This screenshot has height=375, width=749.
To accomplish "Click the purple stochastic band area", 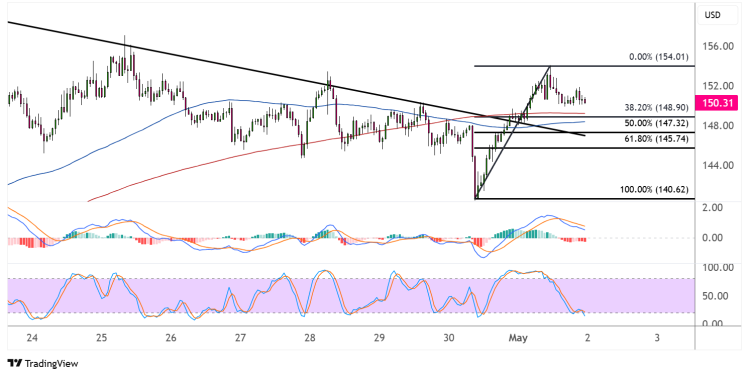I will (x=350, y=295).
